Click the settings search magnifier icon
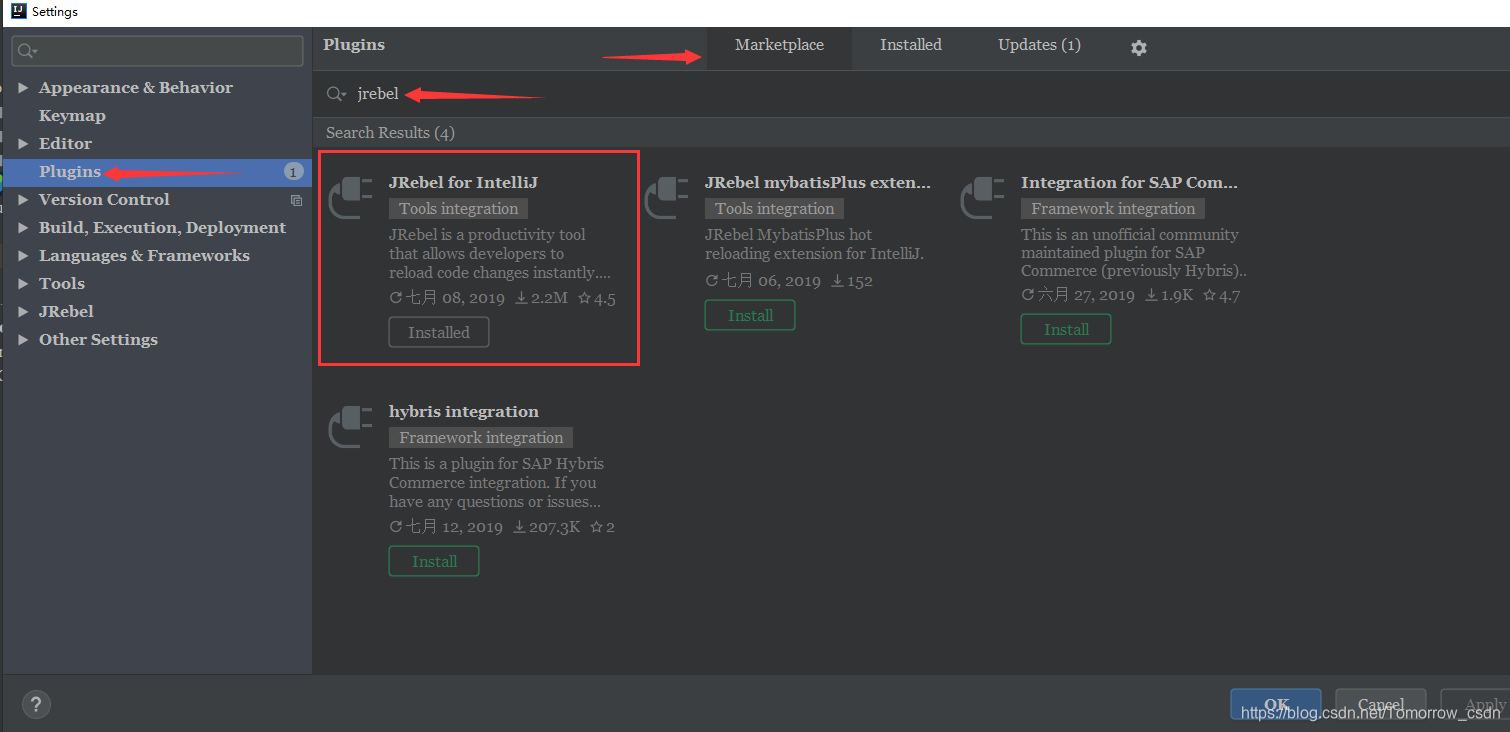The height and width of the screenshot is (732, 1510). (27, 51)
